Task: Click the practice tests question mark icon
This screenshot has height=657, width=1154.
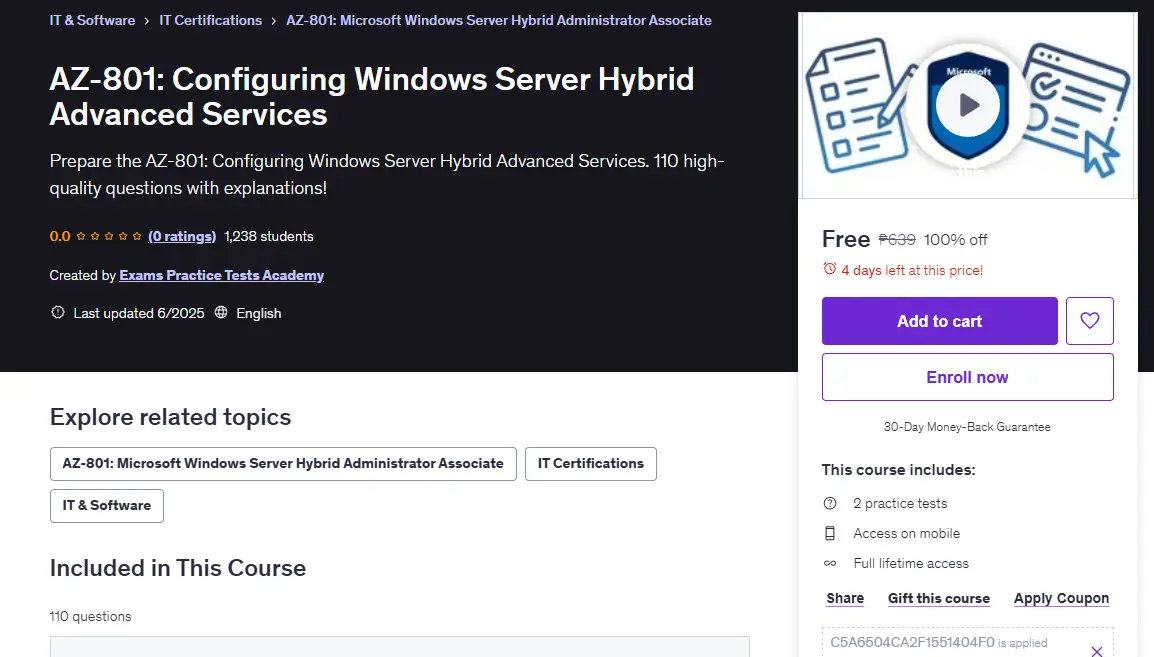Action: [830, 503]
